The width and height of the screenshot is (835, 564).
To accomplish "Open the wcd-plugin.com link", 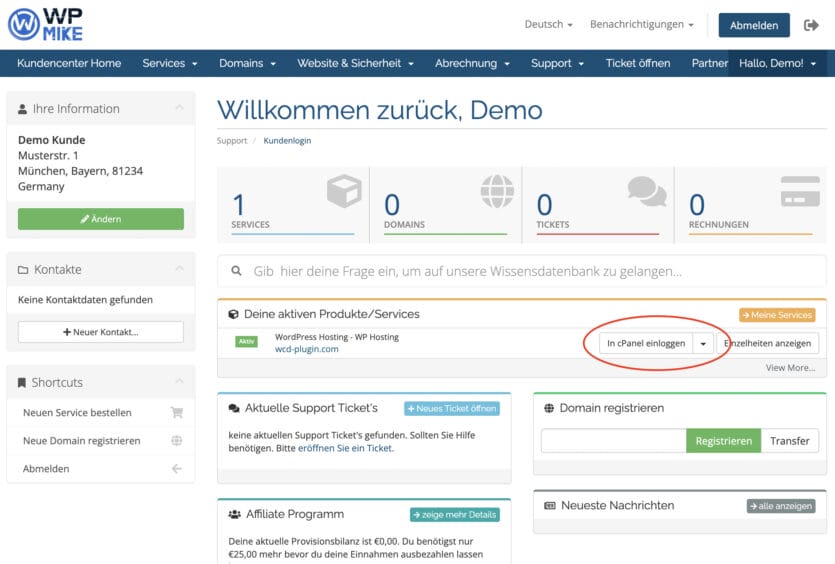I will pos(306,349).
